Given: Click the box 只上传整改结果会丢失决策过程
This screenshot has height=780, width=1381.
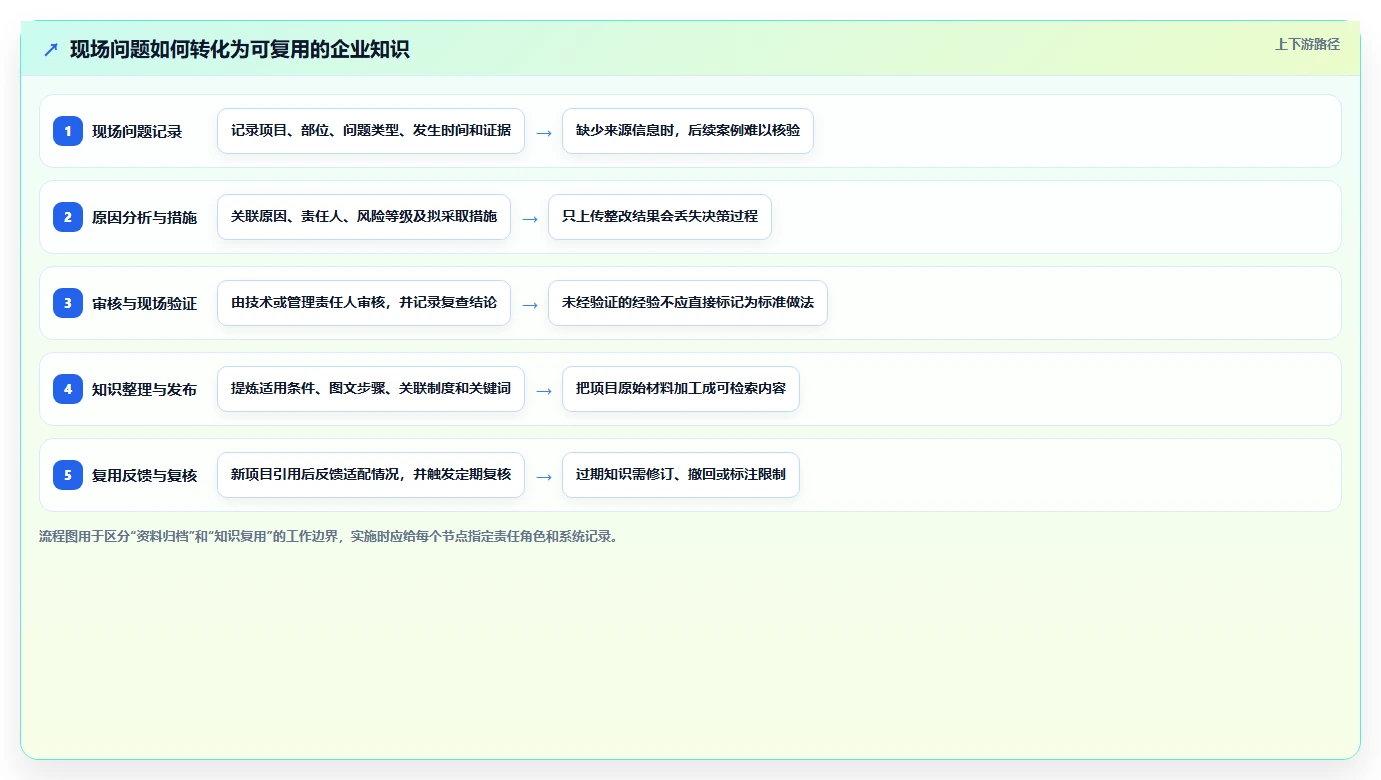Looking at the screenshot, I should pyautogui.click(x=660, y=217).
